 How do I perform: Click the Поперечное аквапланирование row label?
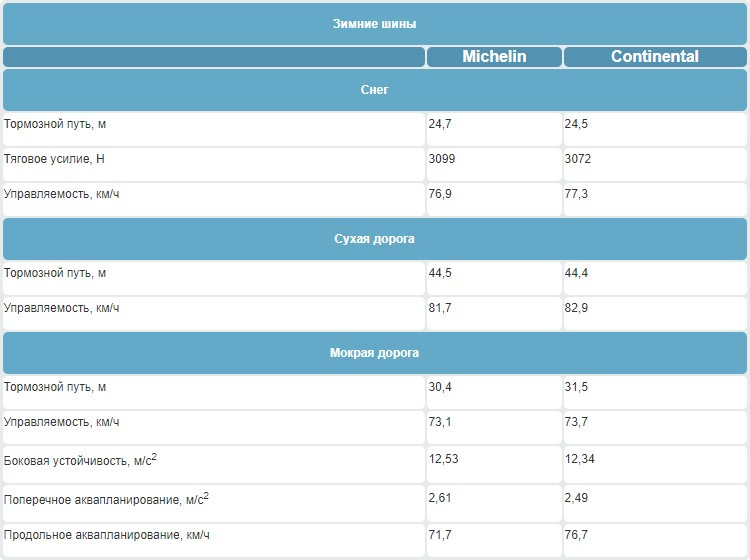[x=106, y=498]
